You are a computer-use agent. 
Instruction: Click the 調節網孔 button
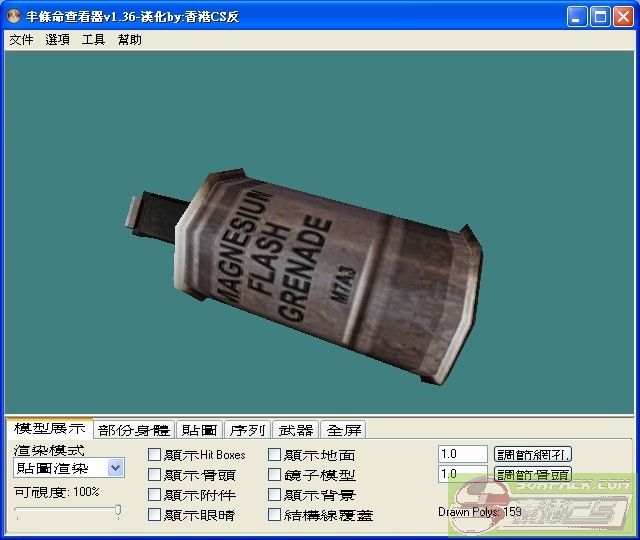point(533,454)
